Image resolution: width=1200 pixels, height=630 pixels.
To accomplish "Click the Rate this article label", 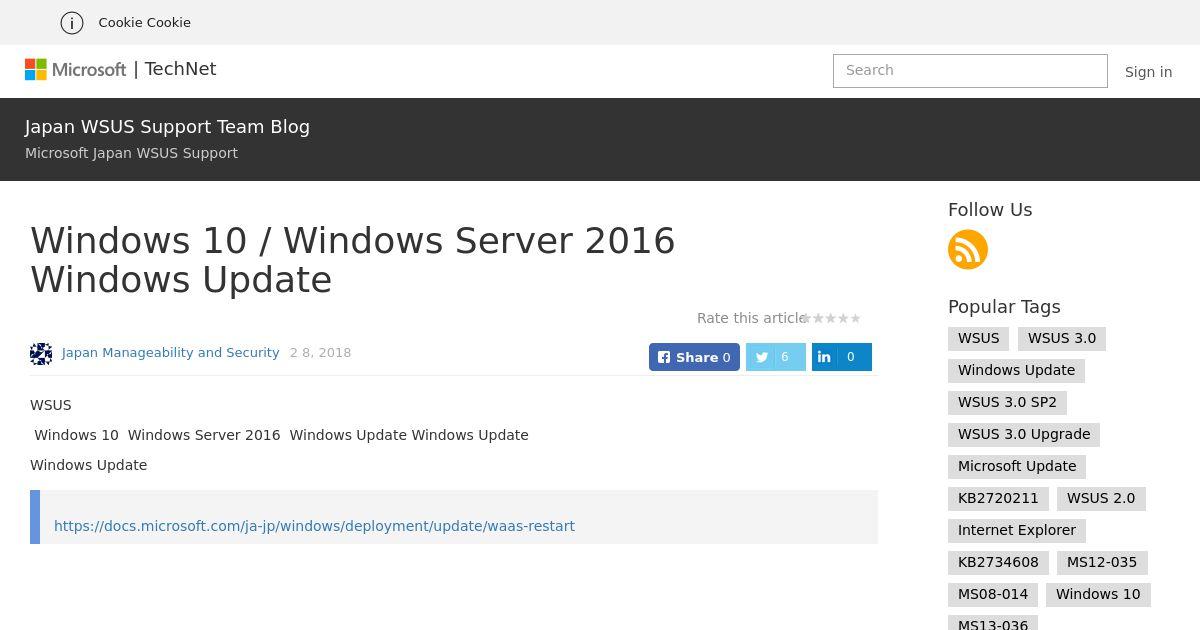I will point(752,318).
